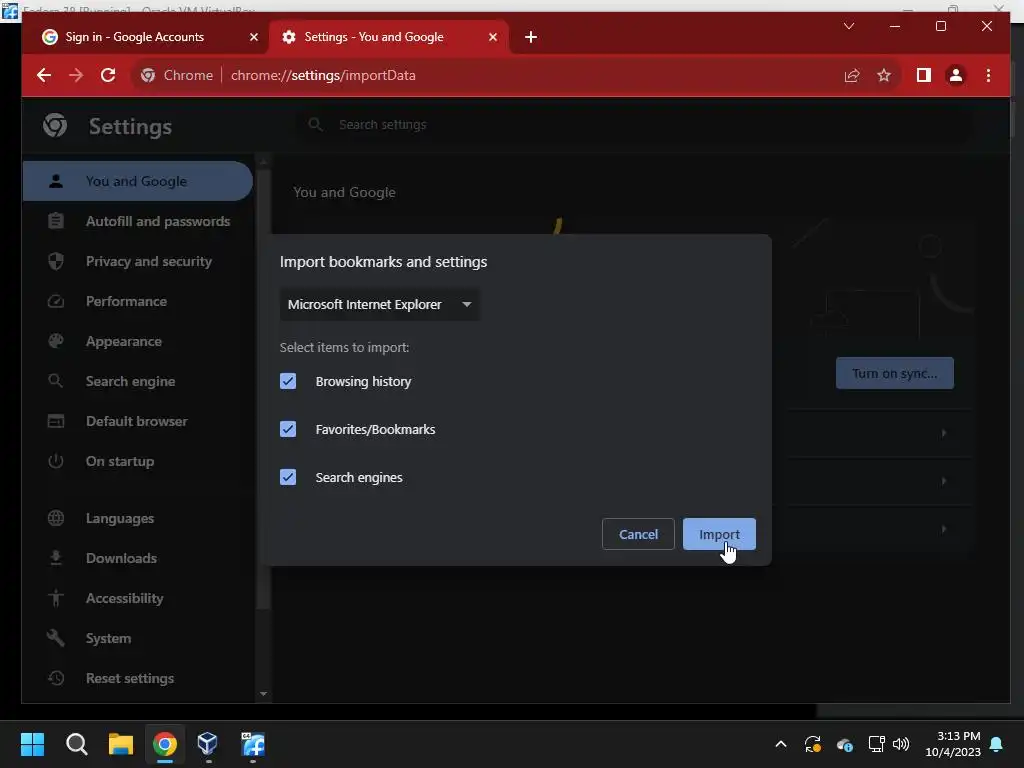Reload the settings page
This screenshot has width=1024, height=768.
pyautogui.click(x=108, y=75)
